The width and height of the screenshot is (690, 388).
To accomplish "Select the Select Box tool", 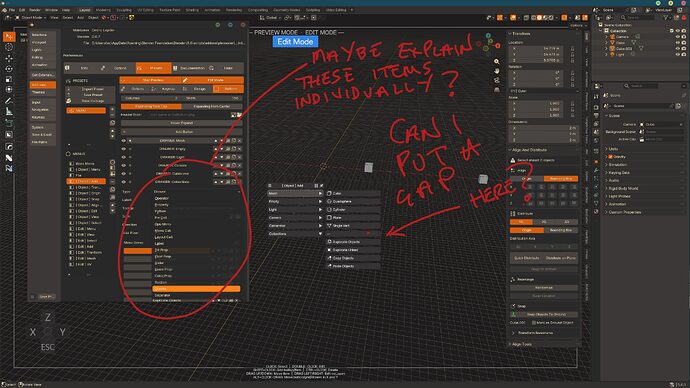I will click(9, 37).
